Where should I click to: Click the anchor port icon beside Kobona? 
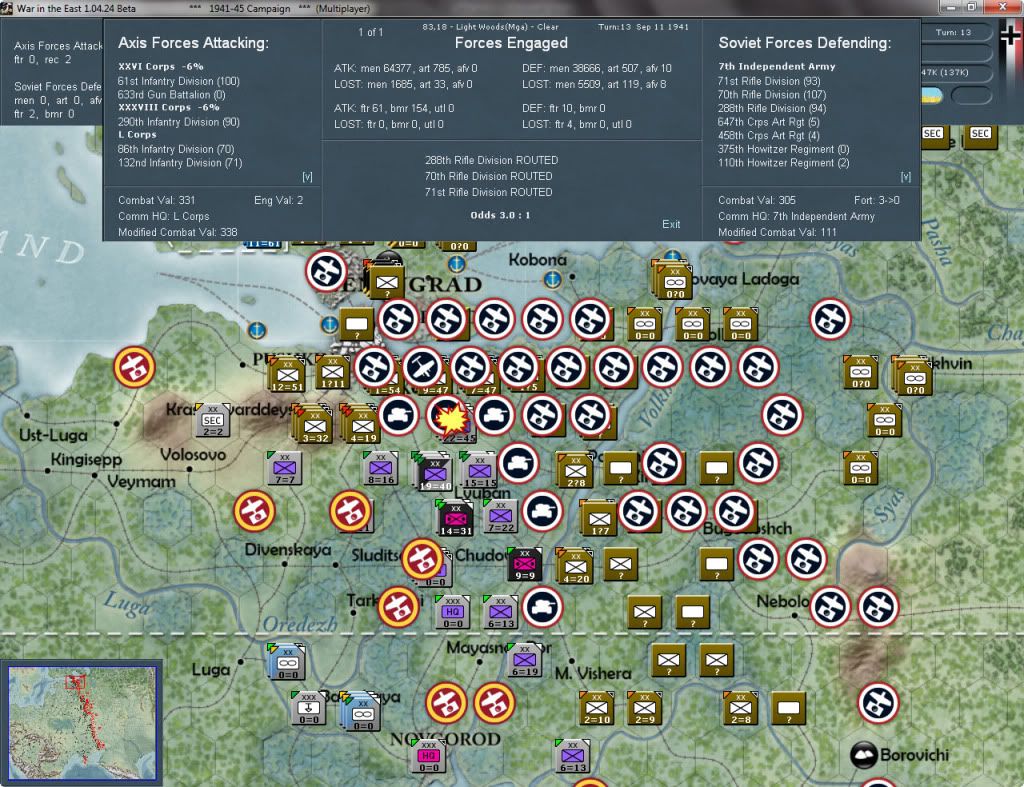pos(552,280)
